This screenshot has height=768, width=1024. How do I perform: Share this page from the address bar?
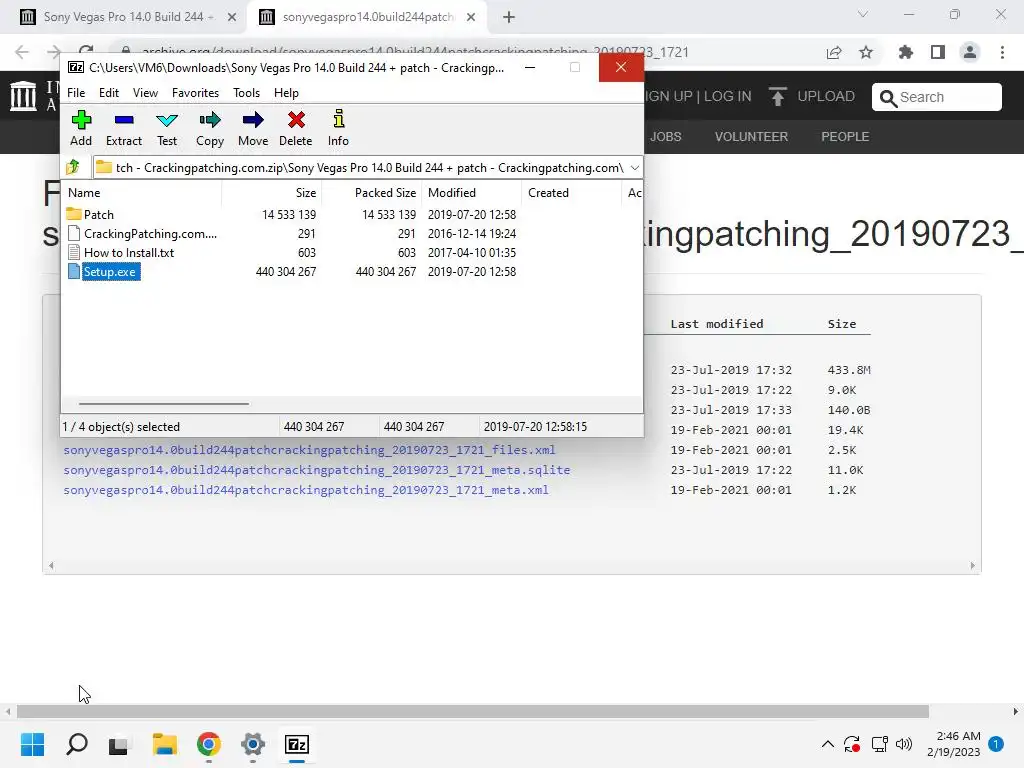[x=834, y=52]
